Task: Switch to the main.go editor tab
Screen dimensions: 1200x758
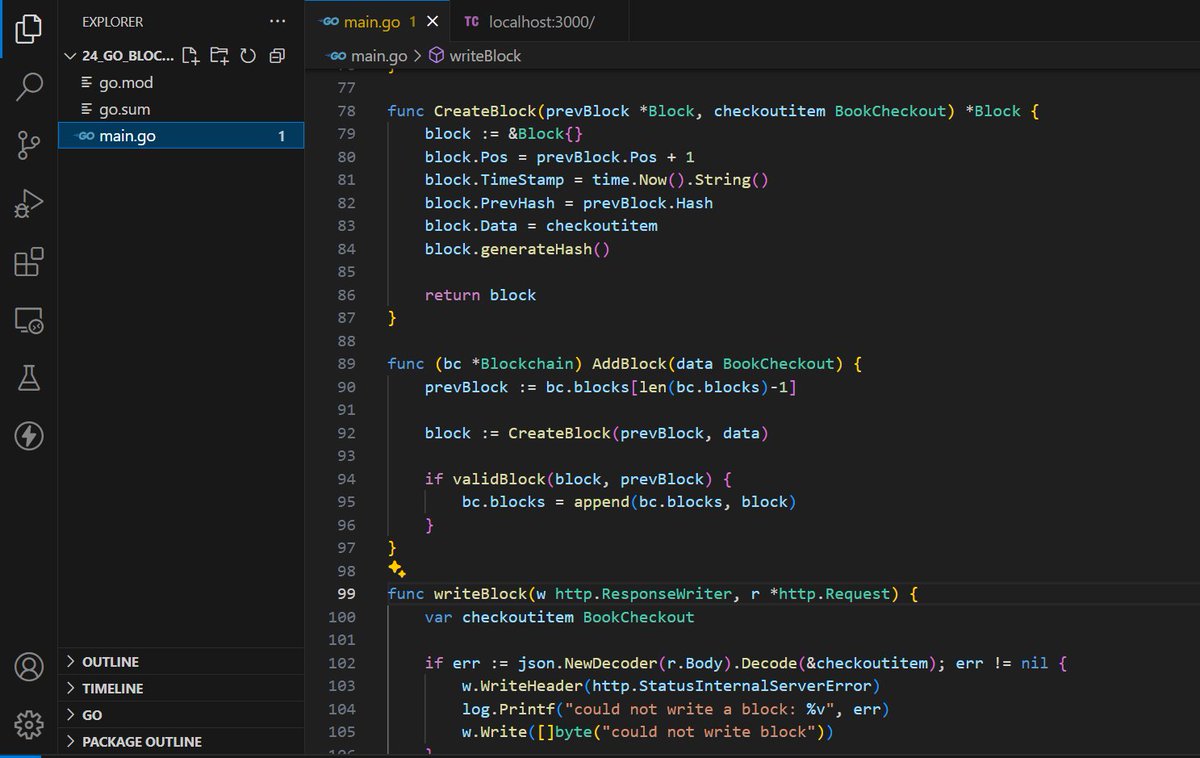Action: pyautogui.click(x=377, y=21)
